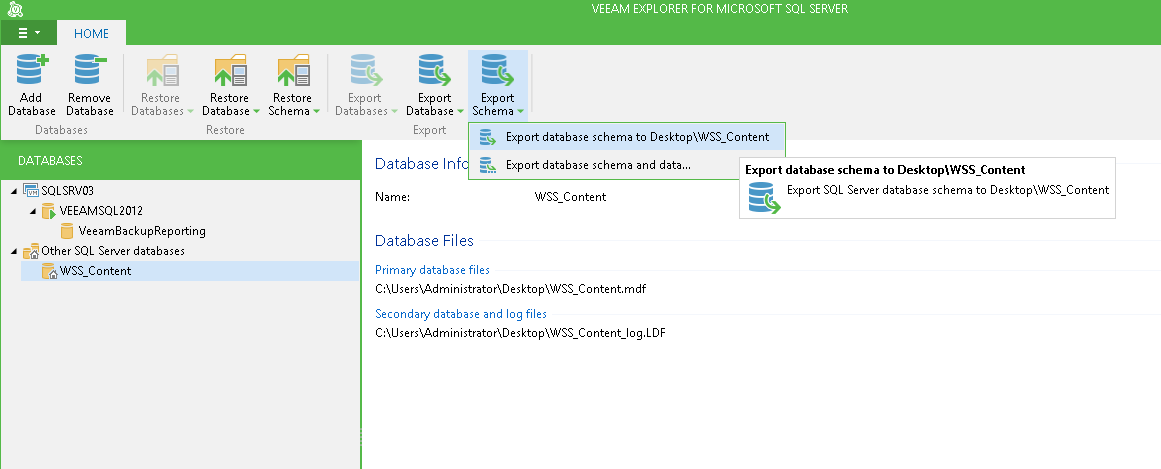Switch to the HOME ribbon tab
Viewport: 1161px width, 469px height.
pos(91,33)
